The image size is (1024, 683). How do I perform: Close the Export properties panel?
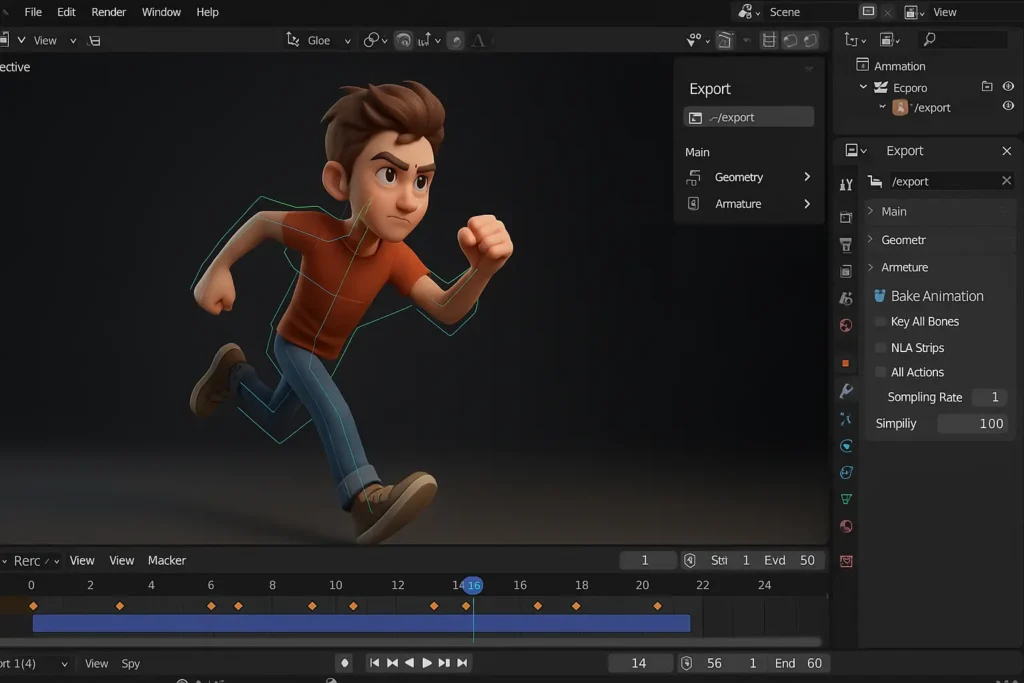pyautogui.click(x=1006, y=151)
